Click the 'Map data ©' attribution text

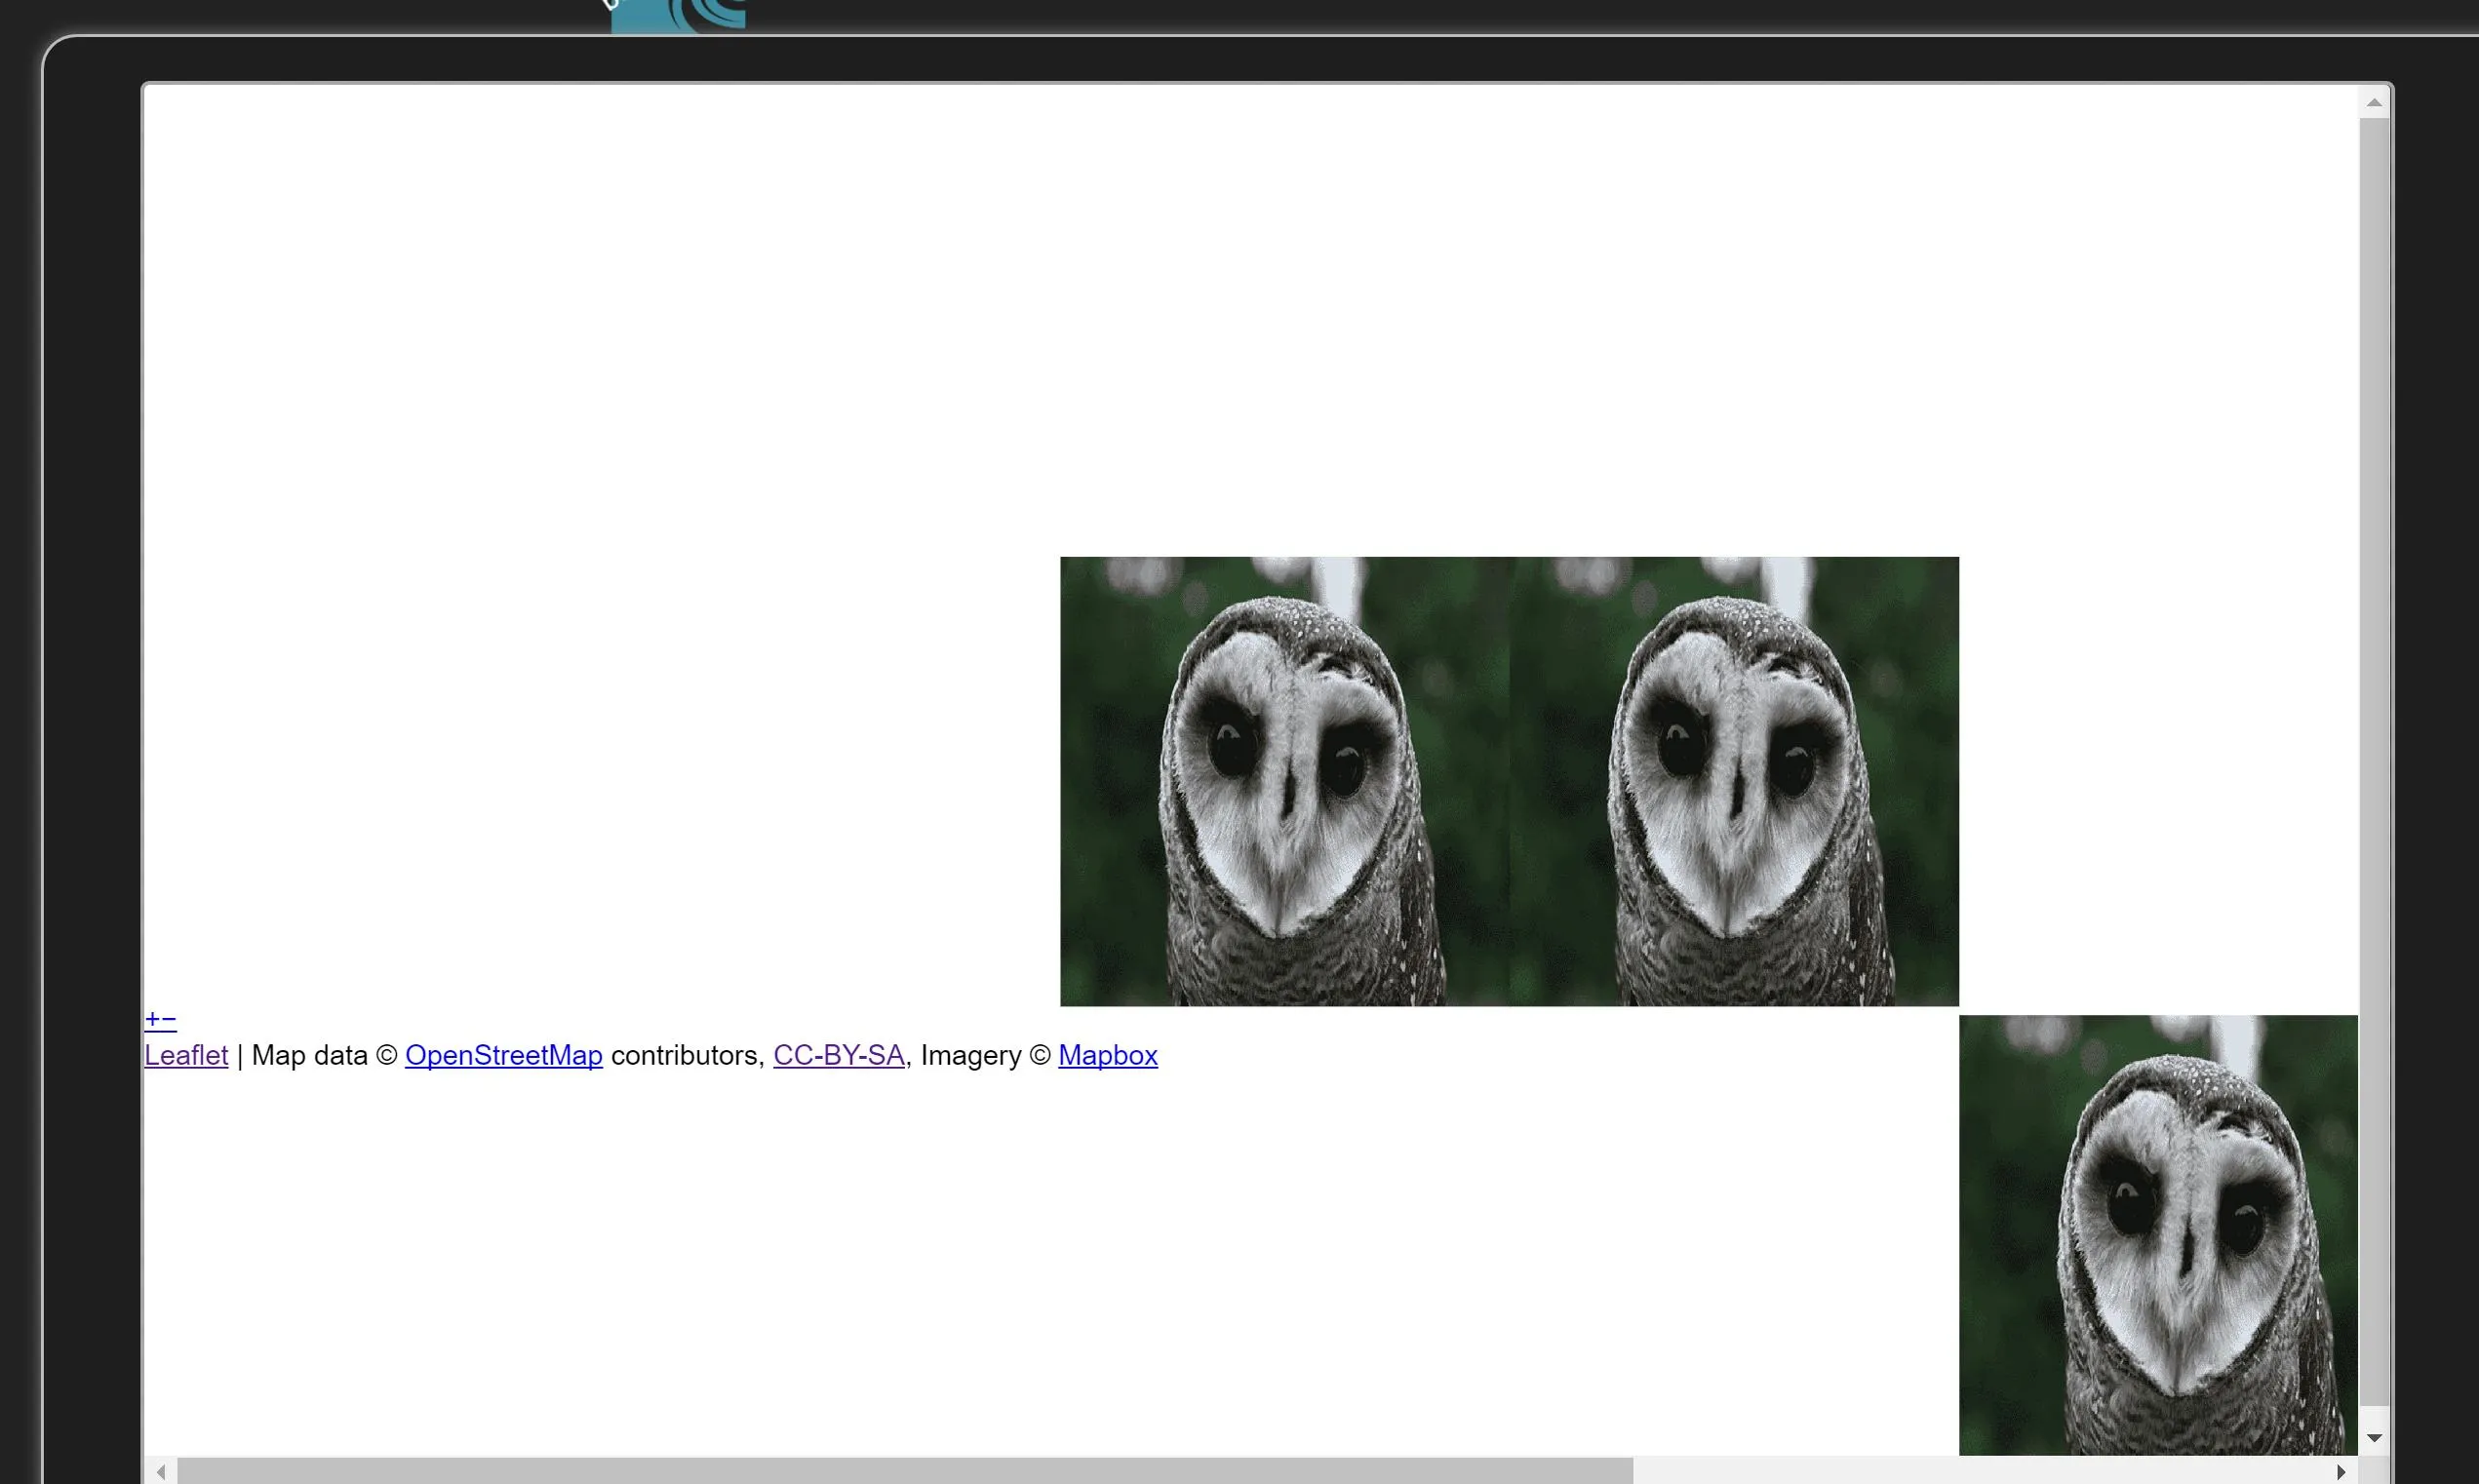point(324,1055)
